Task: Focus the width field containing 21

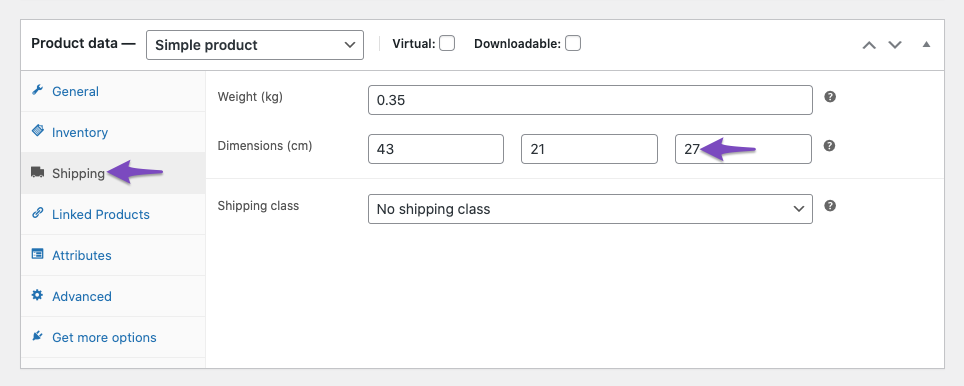Action: 590,149
